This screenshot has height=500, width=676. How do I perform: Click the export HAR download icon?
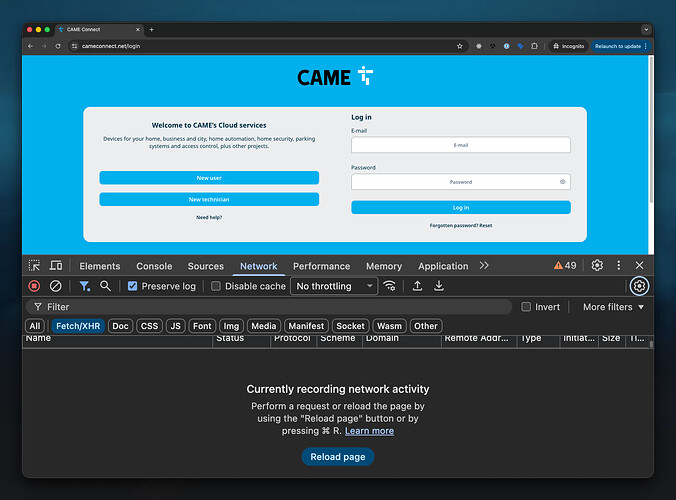(439, 286)
